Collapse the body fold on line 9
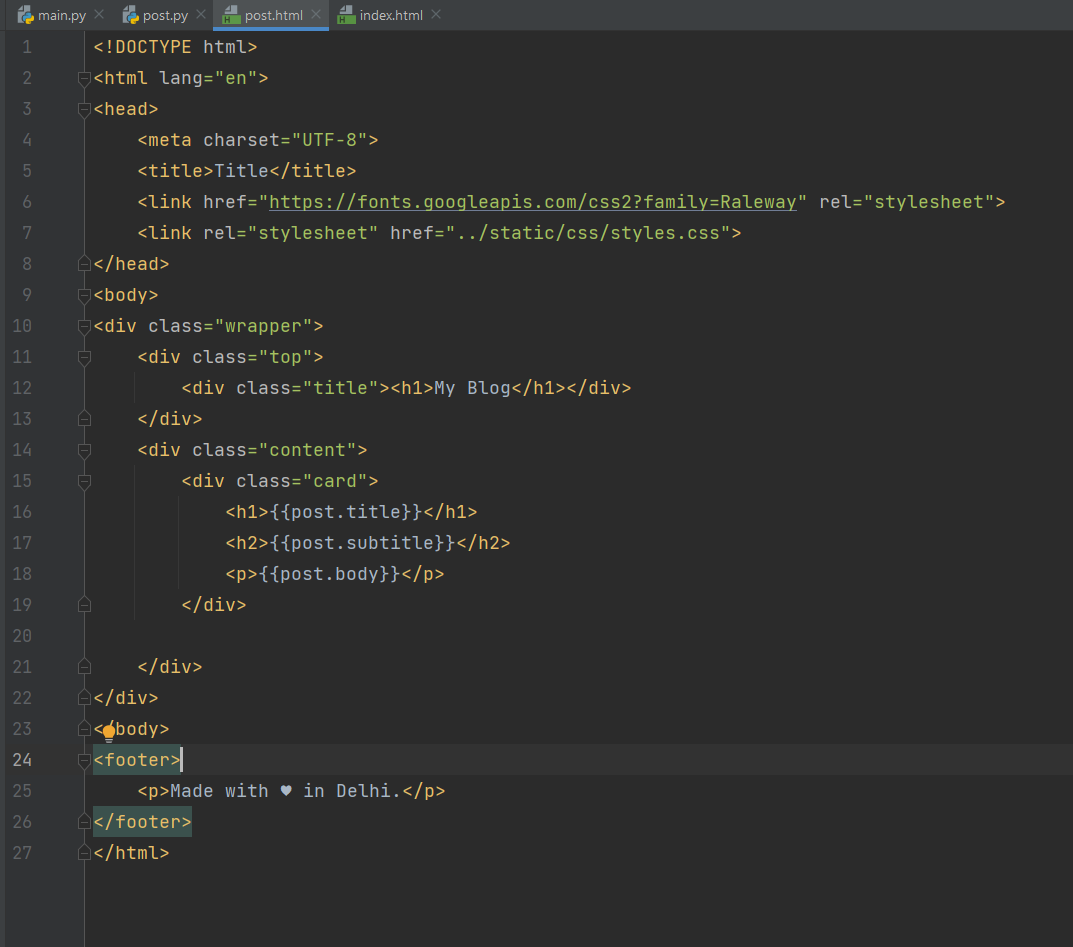The image size is (1073, 947). point(84,295)
